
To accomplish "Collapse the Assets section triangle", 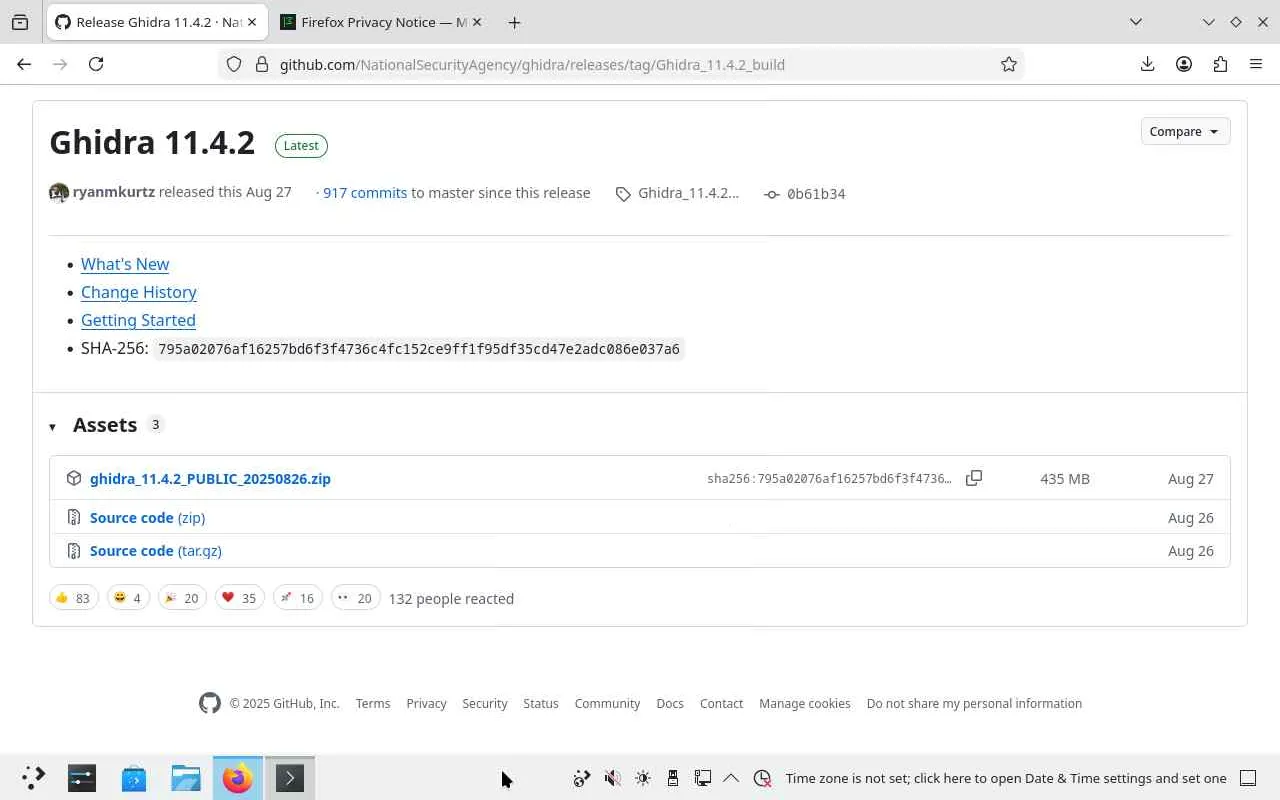I will (x=53, y=426).
